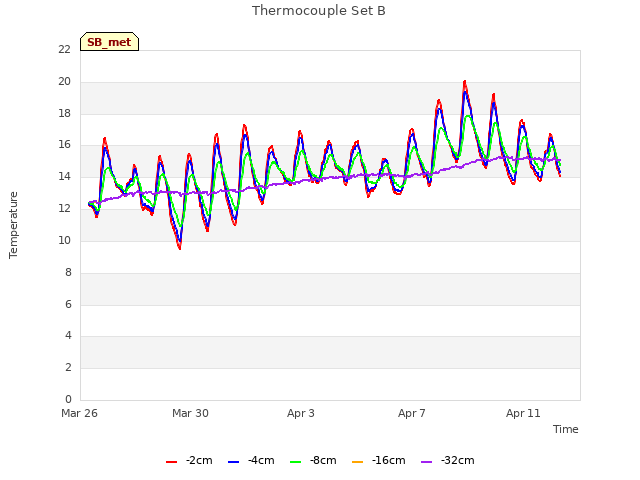
Task: Click the 16 y-axis tick label
Action: pos(64,145)
